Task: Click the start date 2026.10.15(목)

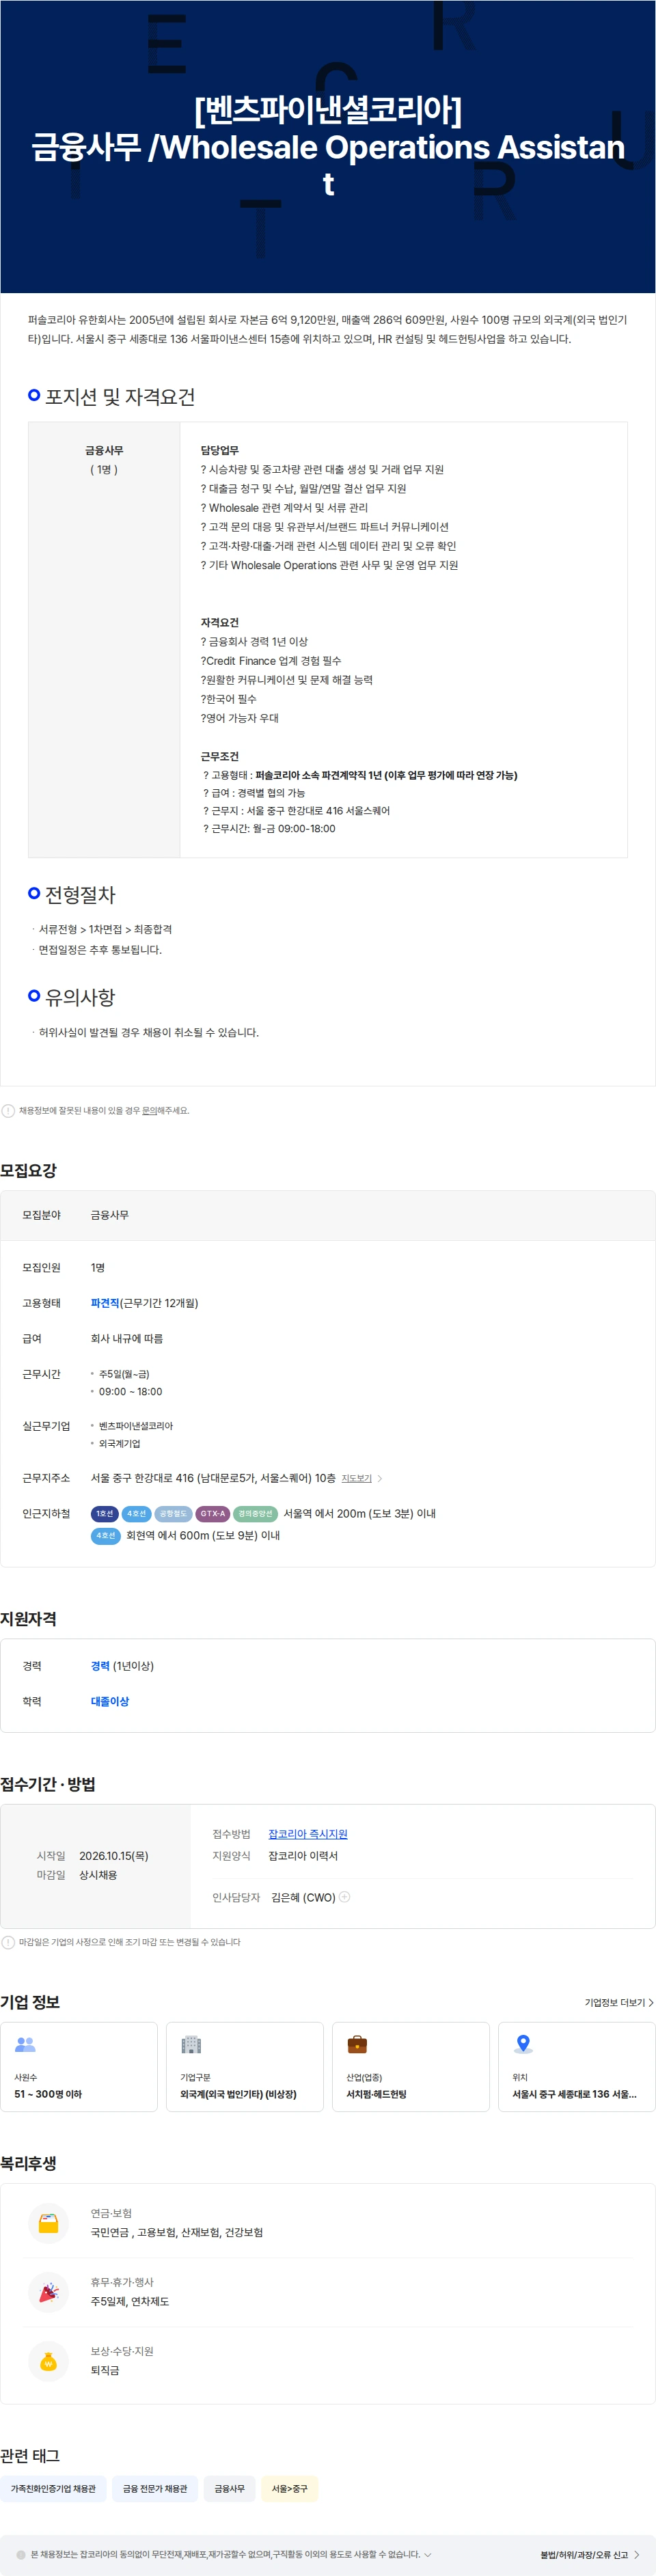Action: coord(114,1856)
